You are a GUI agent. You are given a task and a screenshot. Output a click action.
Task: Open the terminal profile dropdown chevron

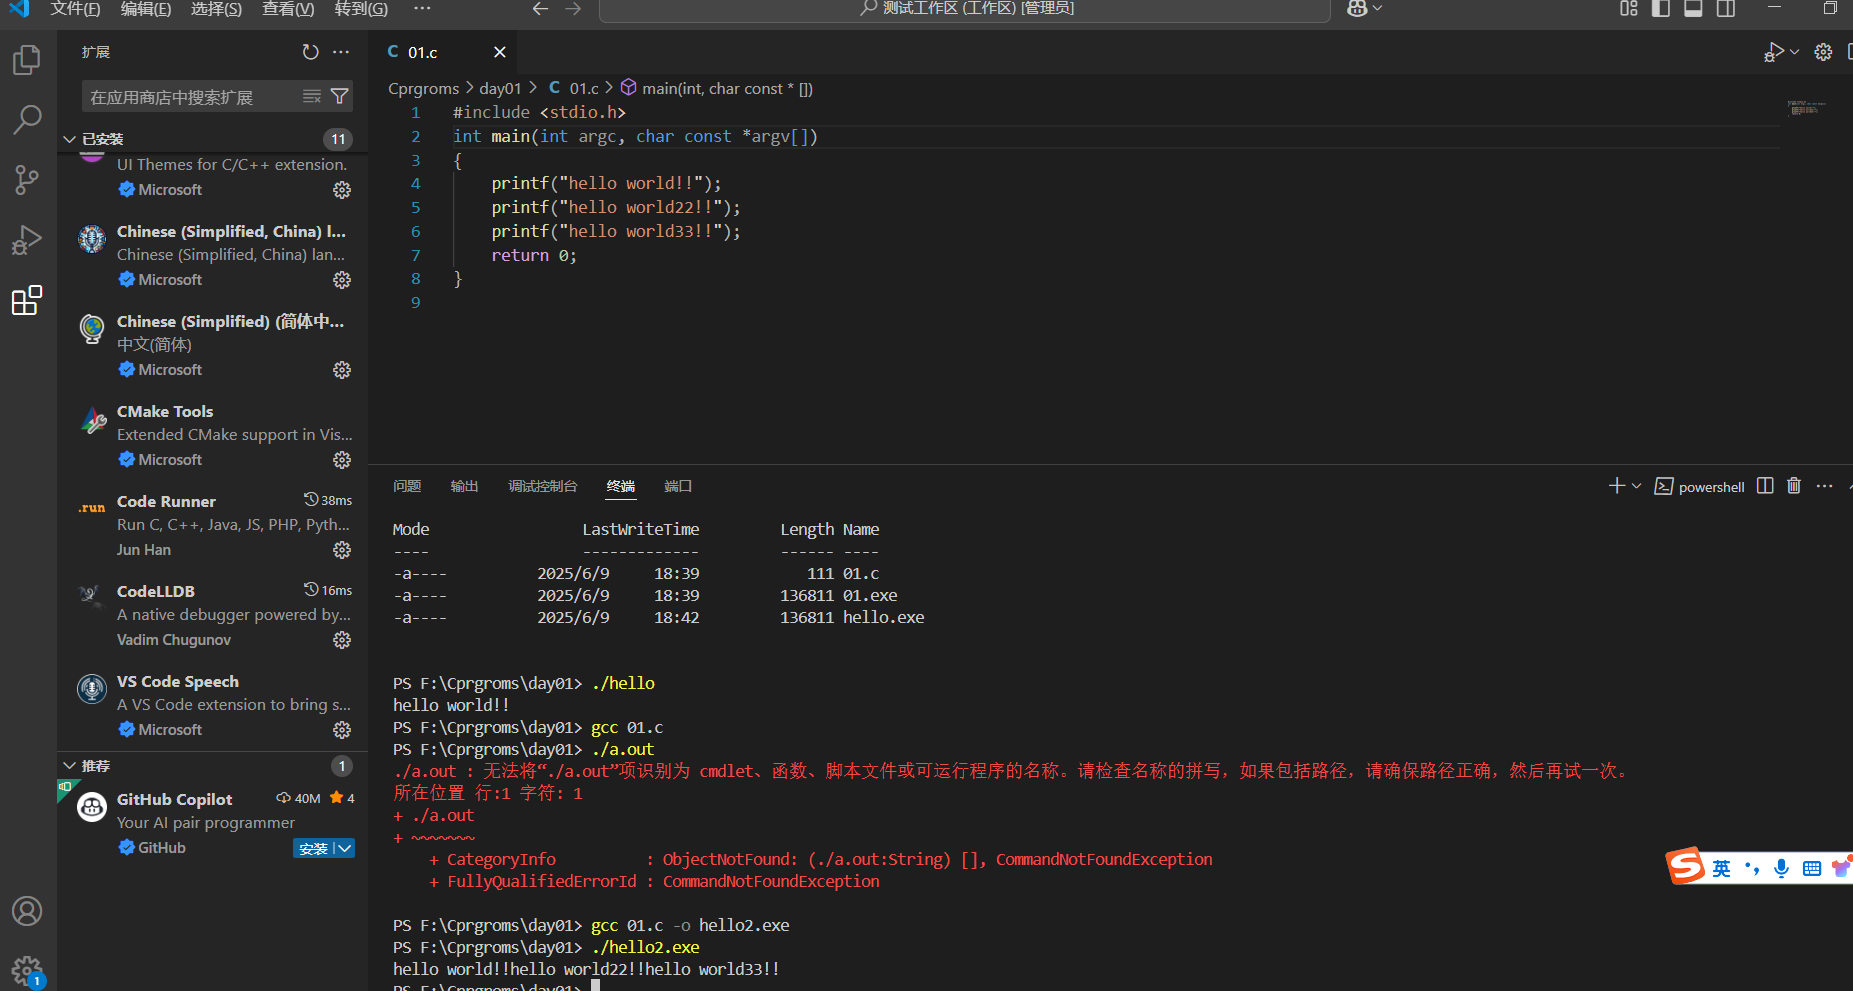(1637, 486)
